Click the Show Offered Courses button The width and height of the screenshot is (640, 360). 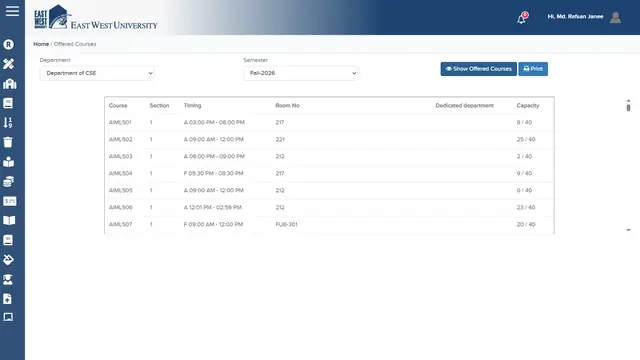click(x=478, y=69)
